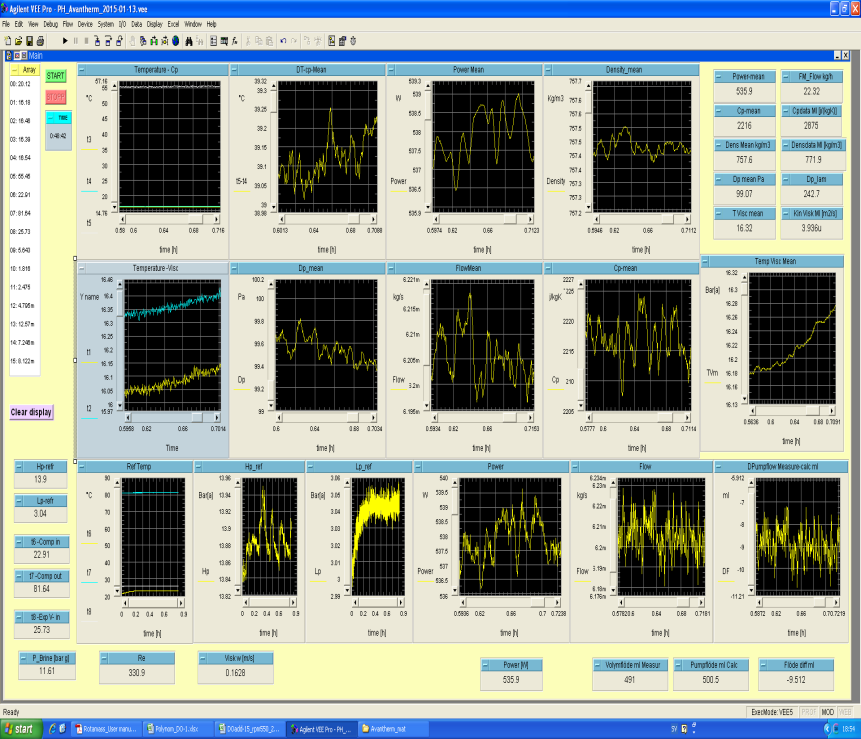Viewport: 861px width, 739px height.
Task: Click the Clear display button
Action: (31, 412)
